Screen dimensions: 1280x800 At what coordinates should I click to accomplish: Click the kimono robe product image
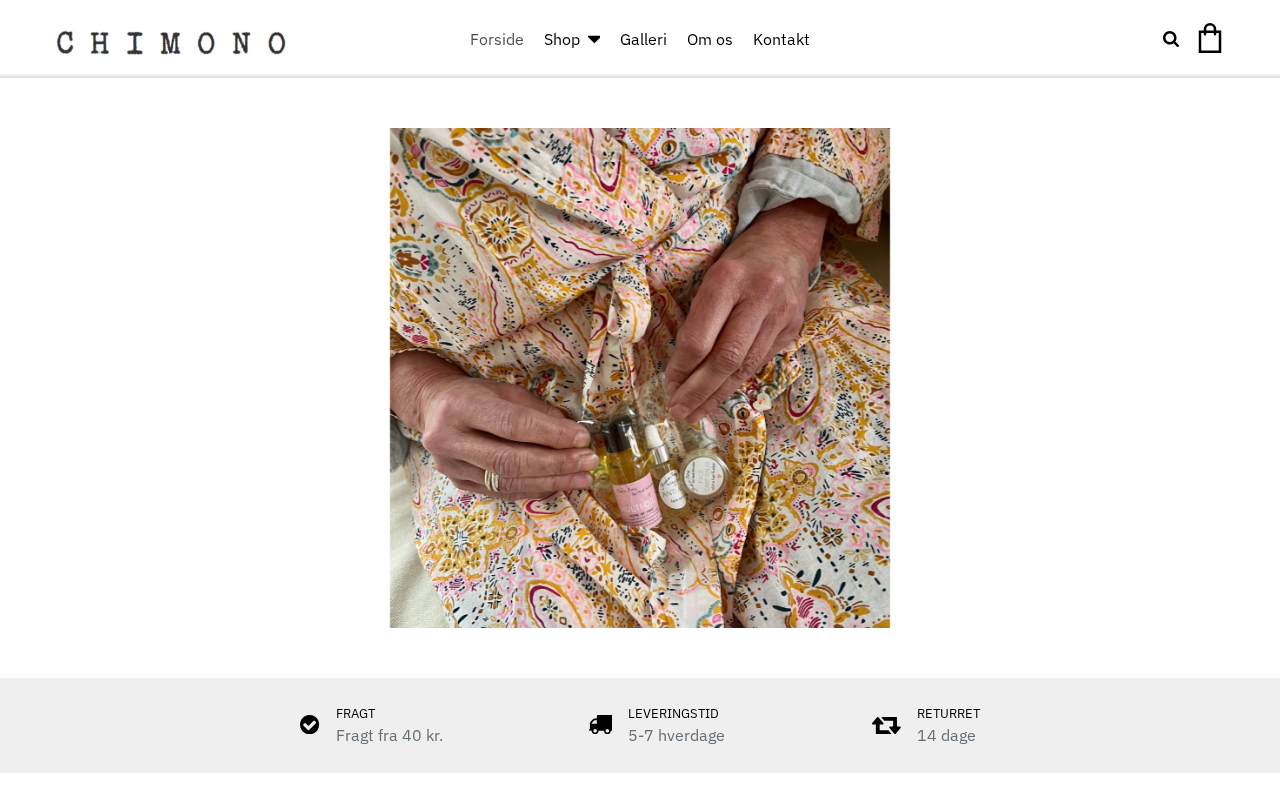(640, 378)
